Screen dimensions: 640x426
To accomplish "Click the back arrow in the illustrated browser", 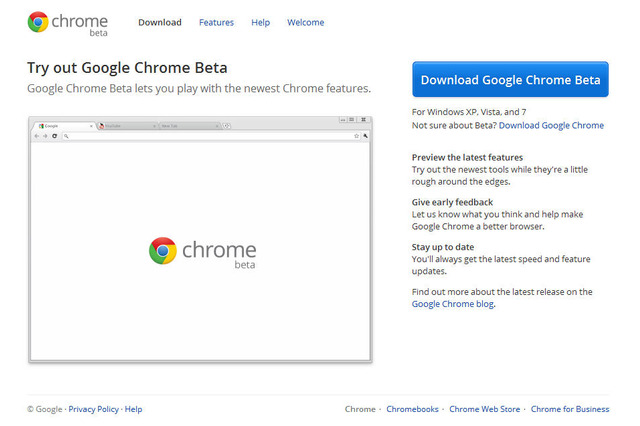I will 37,136.
